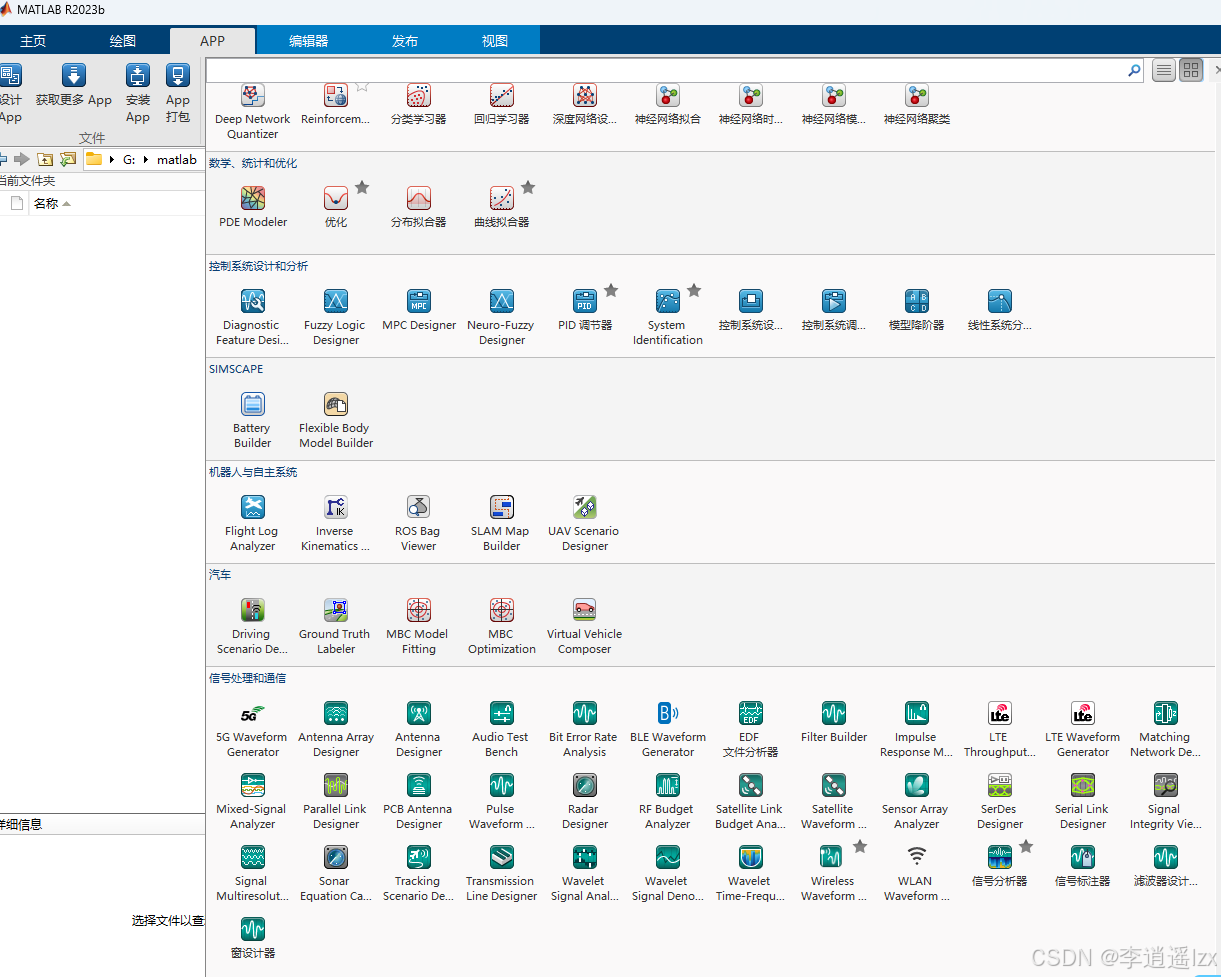The image size is (1221, 977).
Task: Open the 发布 tab
Action: coord(405,41)
